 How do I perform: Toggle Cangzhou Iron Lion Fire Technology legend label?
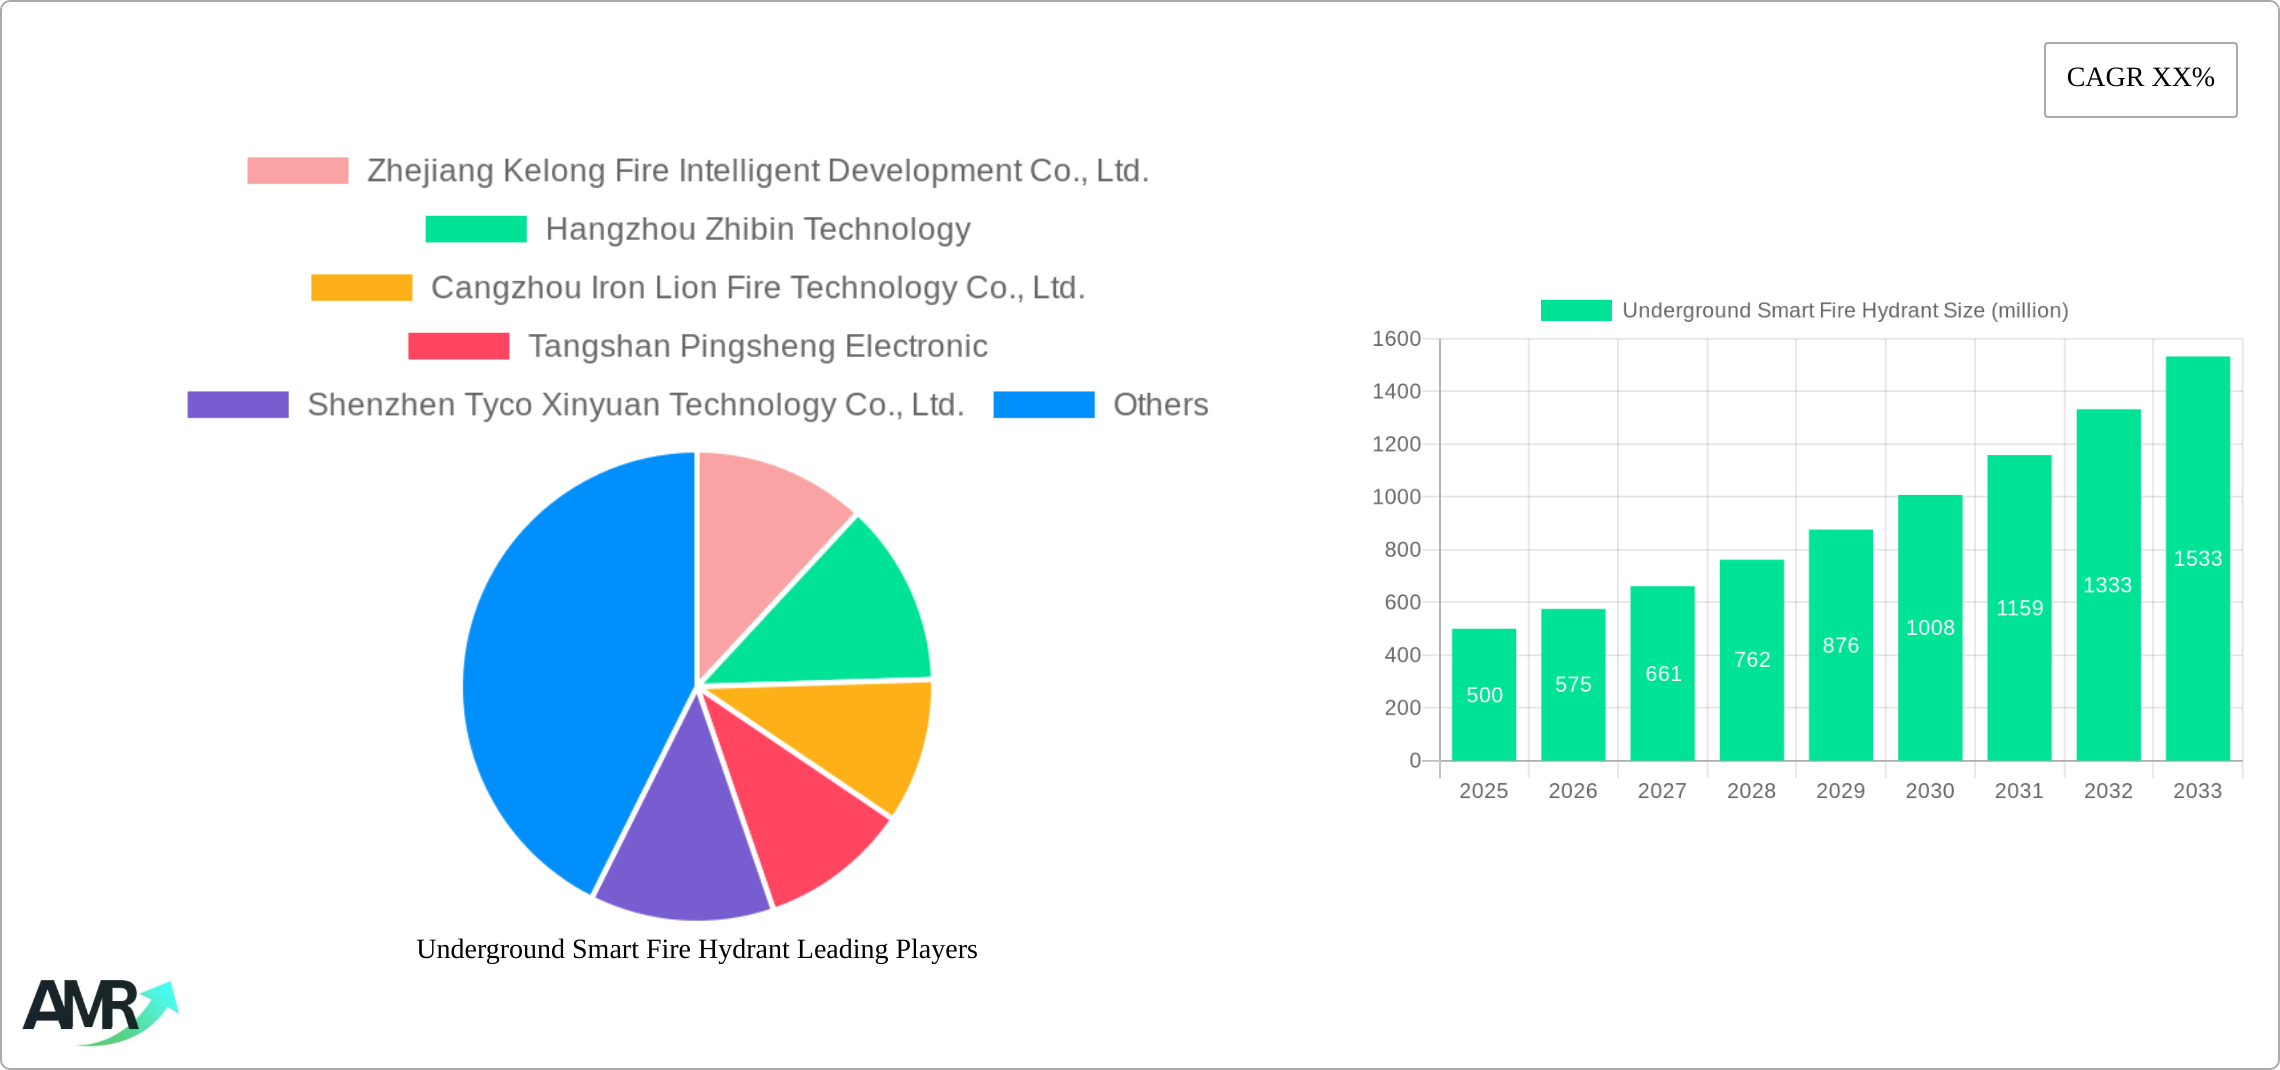pyautogui.click(x=758, y=288)
